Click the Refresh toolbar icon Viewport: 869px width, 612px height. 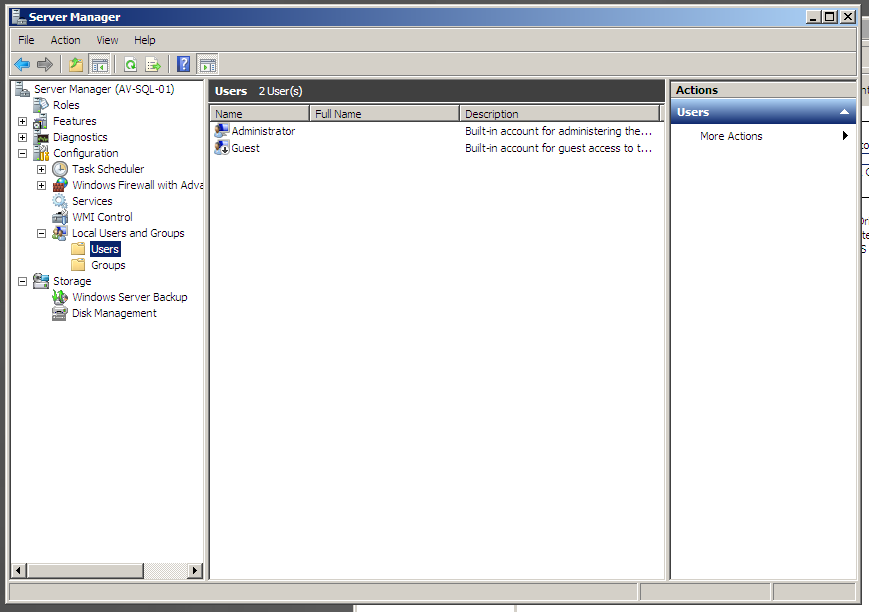130,65
